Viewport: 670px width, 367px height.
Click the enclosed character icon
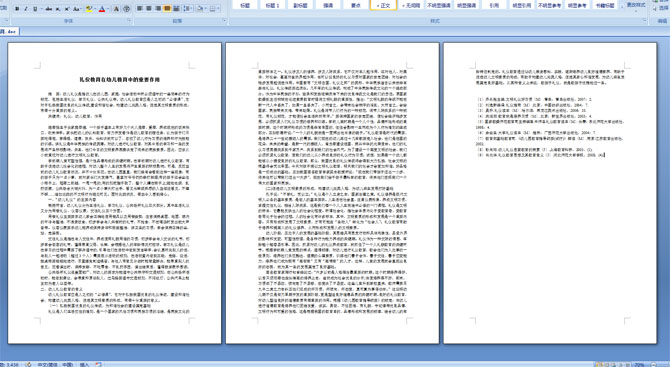pyautogui.click(x=126, y=9)
